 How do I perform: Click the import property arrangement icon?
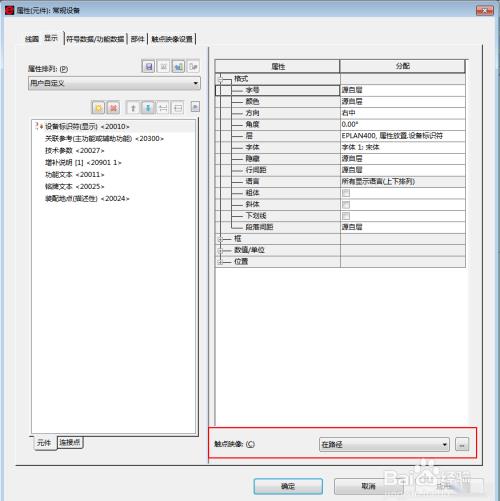pos(178,67)
